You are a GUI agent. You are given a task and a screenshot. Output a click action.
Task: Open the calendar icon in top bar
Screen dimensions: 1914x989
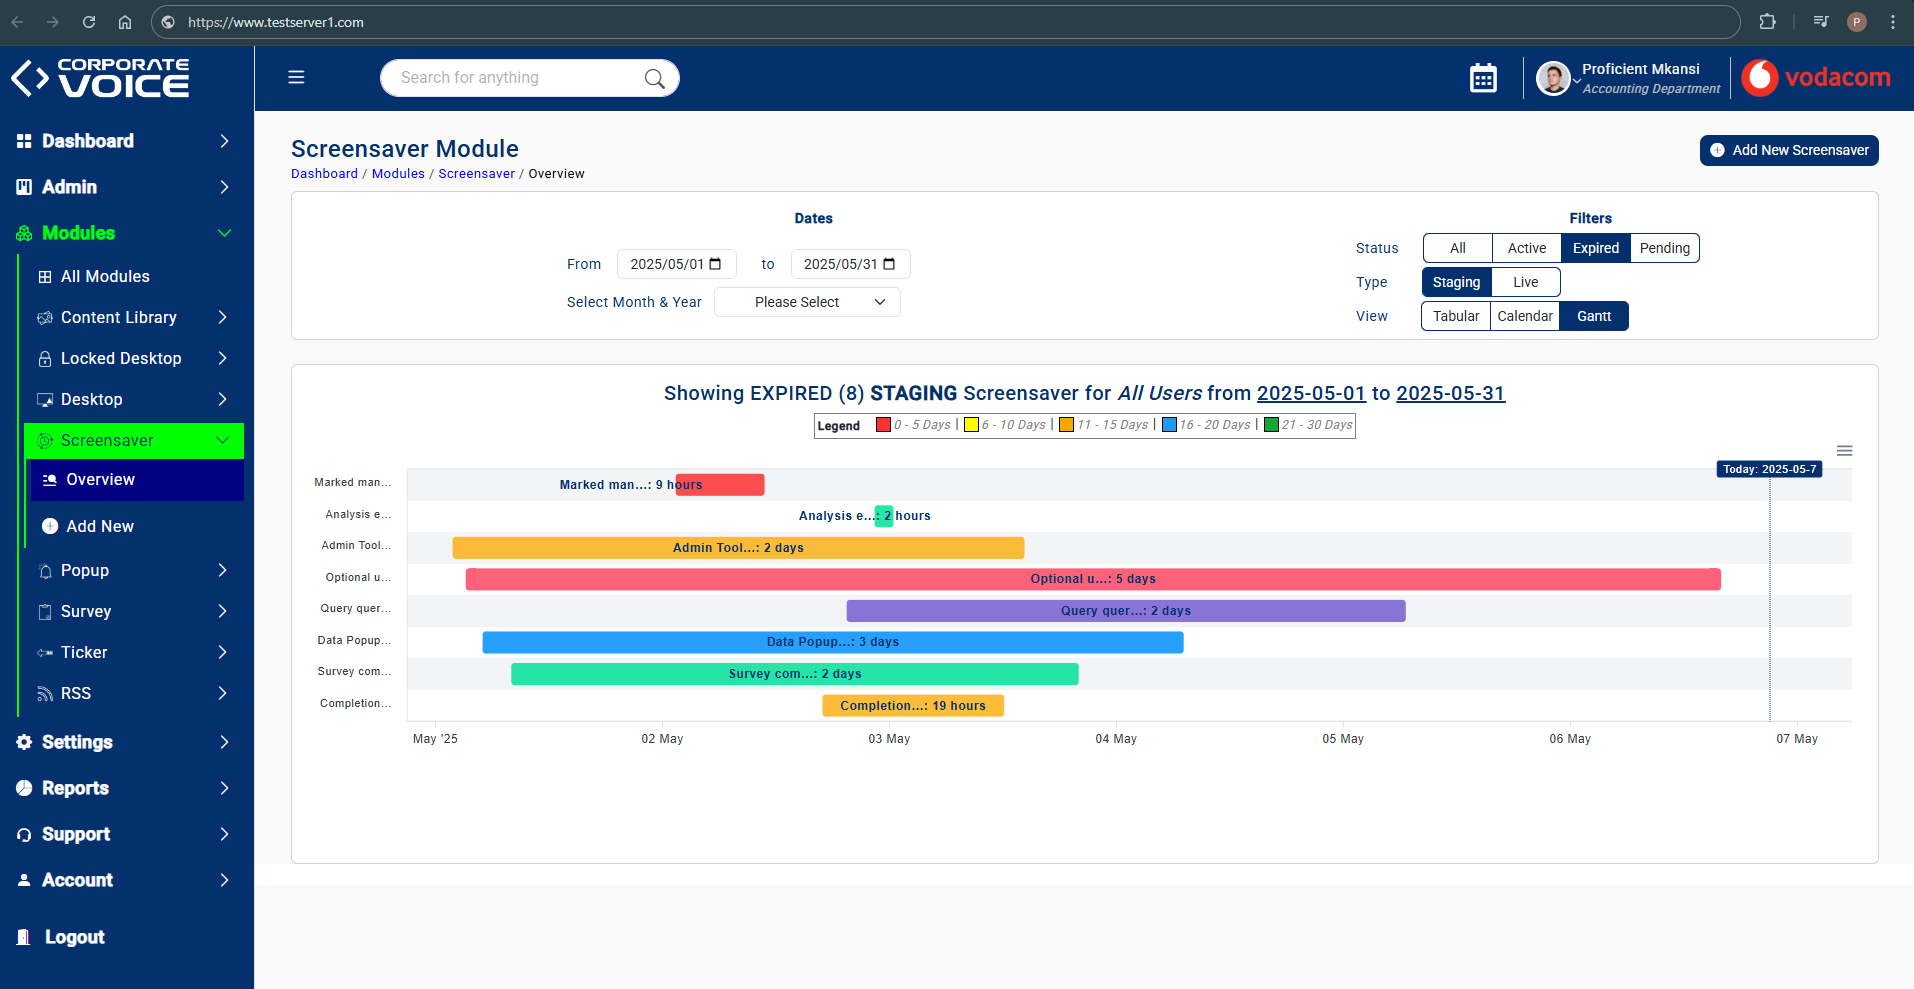(x=1483, y=78)
